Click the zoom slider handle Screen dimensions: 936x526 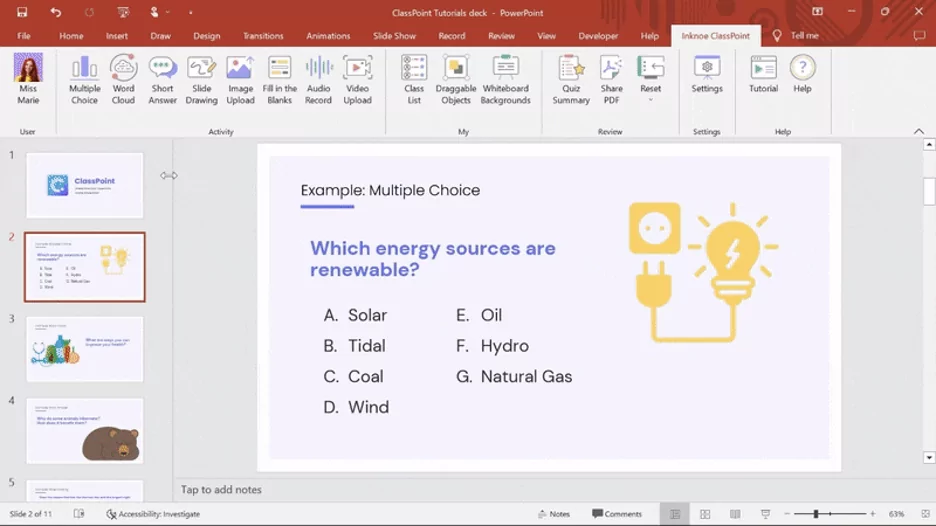coord(816,514)
